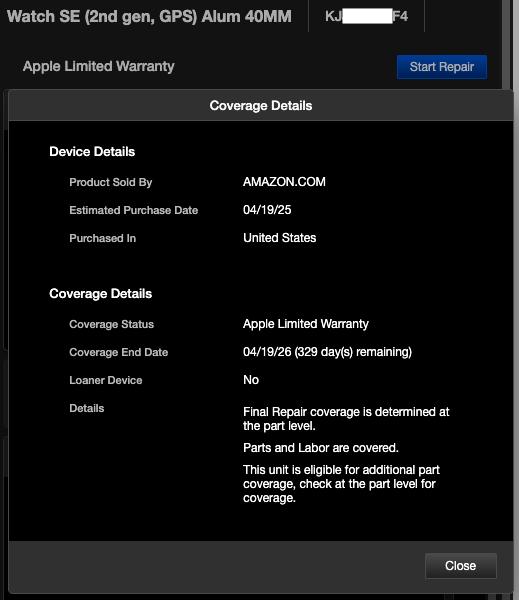Select the 04/19/26 (329 day(s) remaining) value
519x600 pixels.
coord(328,352)
